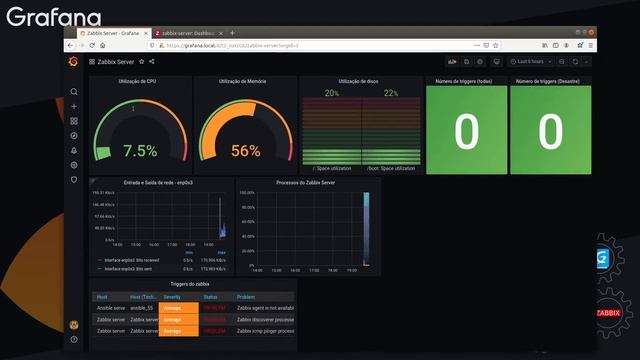Open the Utilização de CPU panel menu
The image size is (640, 360).
(x=137, y=81)
